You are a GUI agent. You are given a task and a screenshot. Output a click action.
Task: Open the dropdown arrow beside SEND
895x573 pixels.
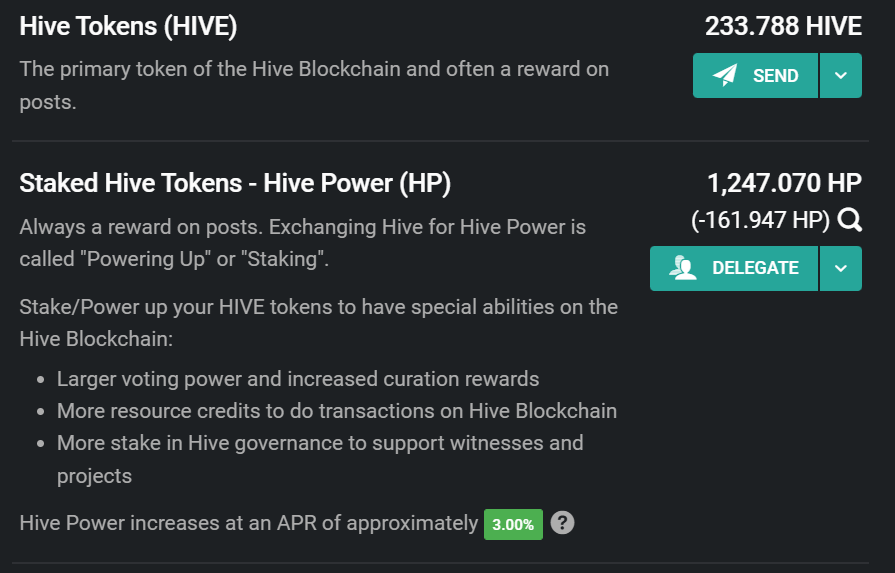coord(841,75)
